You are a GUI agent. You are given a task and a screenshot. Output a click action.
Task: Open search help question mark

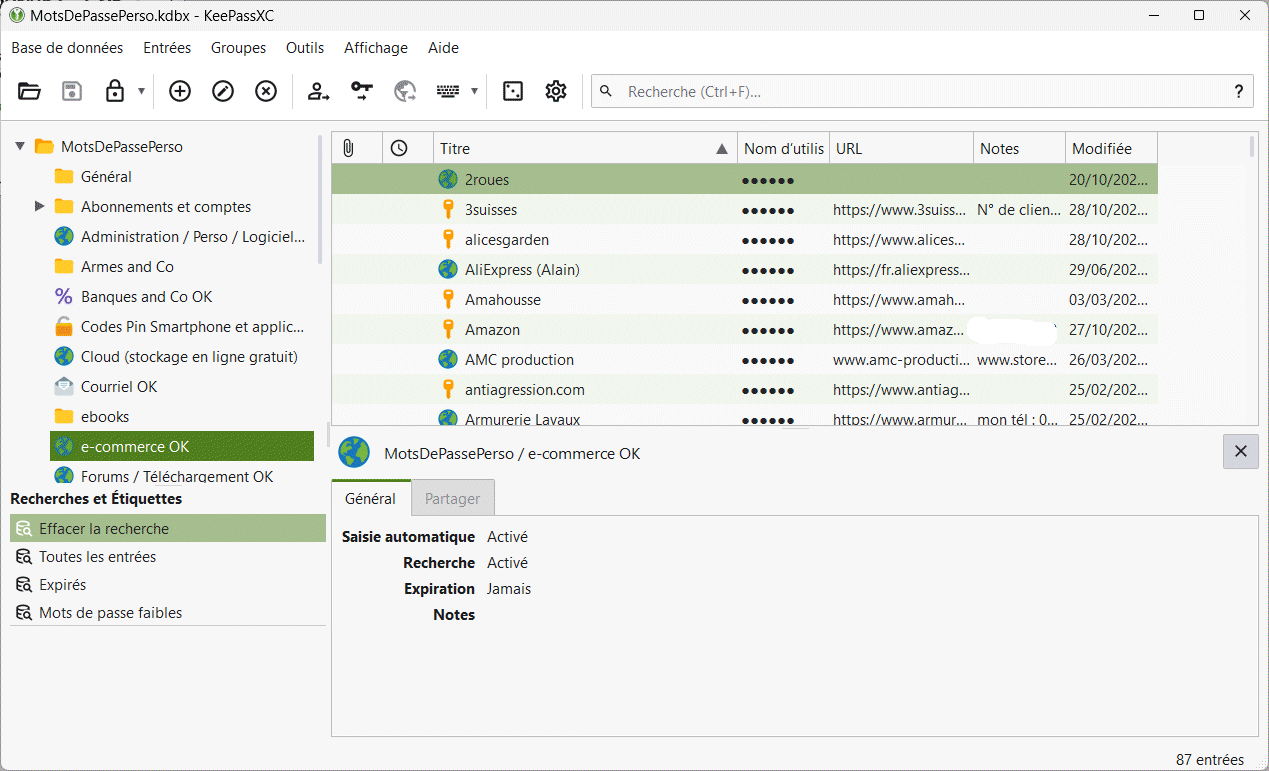click(x=1239, y=92)
